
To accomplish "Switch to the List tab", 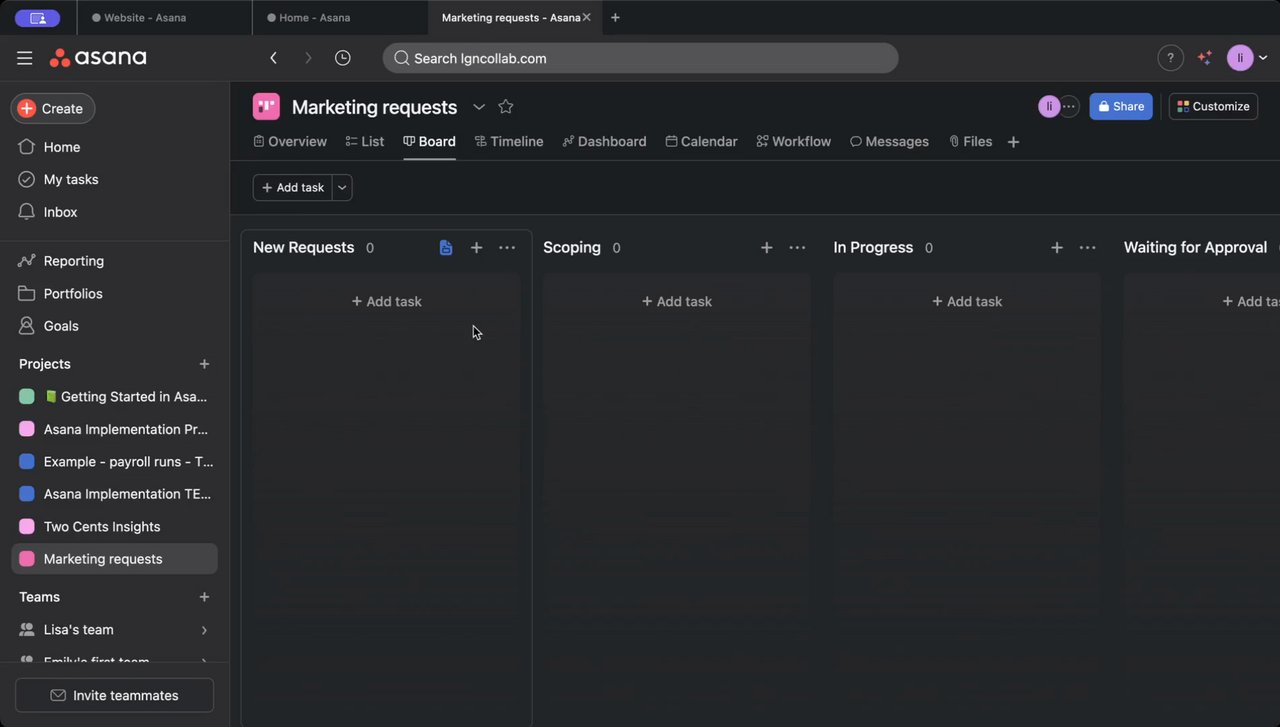I will tap(365, 142).
